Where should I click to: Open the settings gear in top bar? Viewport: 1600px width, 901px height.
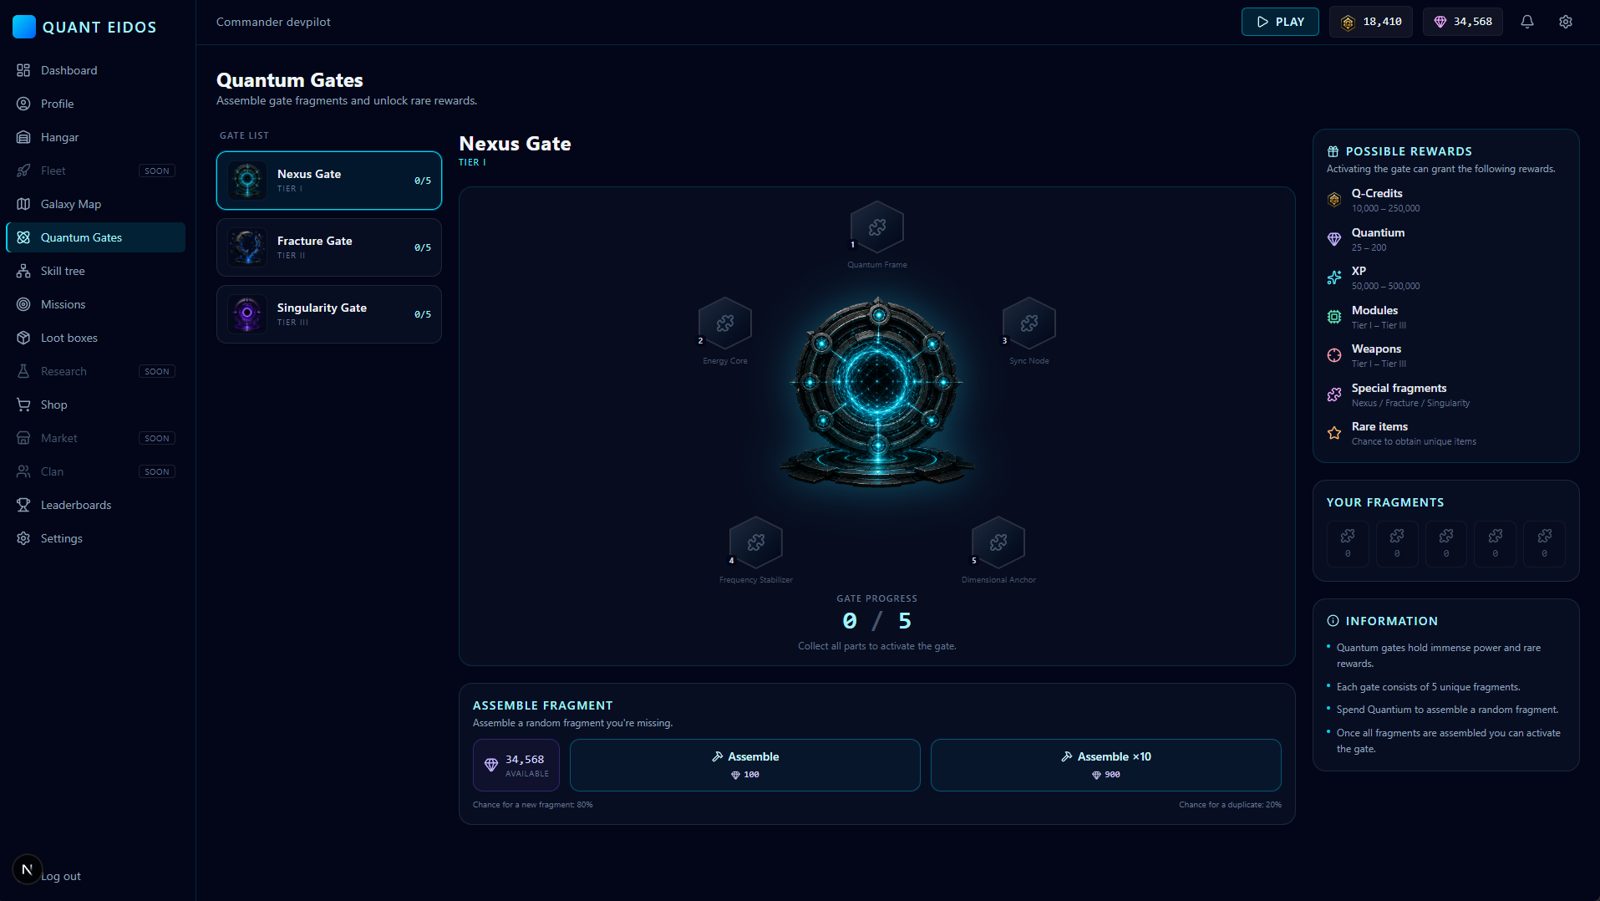pyautogui.click(x=1566, y=22)
